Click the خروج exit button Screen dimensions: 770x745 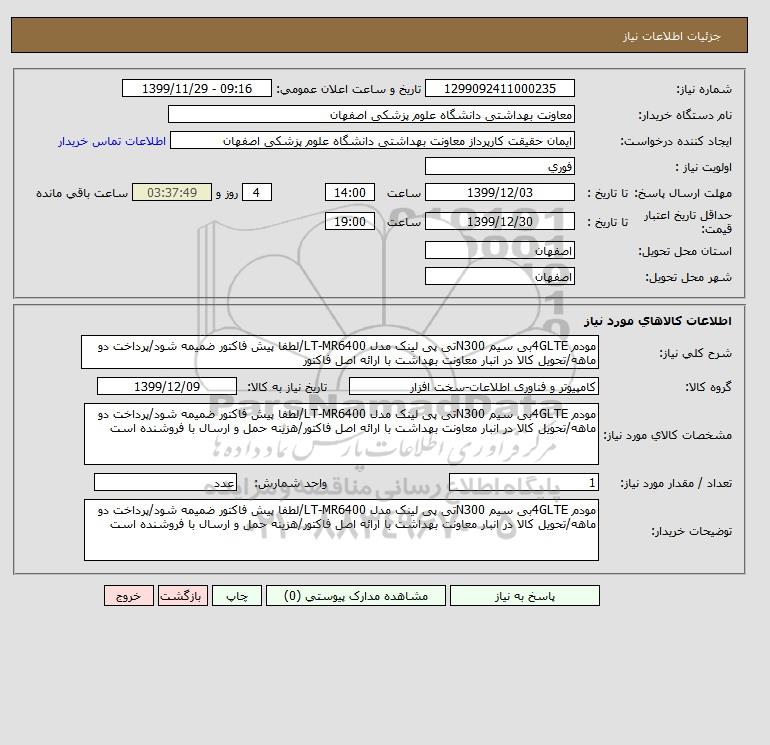pyautogui.click(x=129, y=596)
